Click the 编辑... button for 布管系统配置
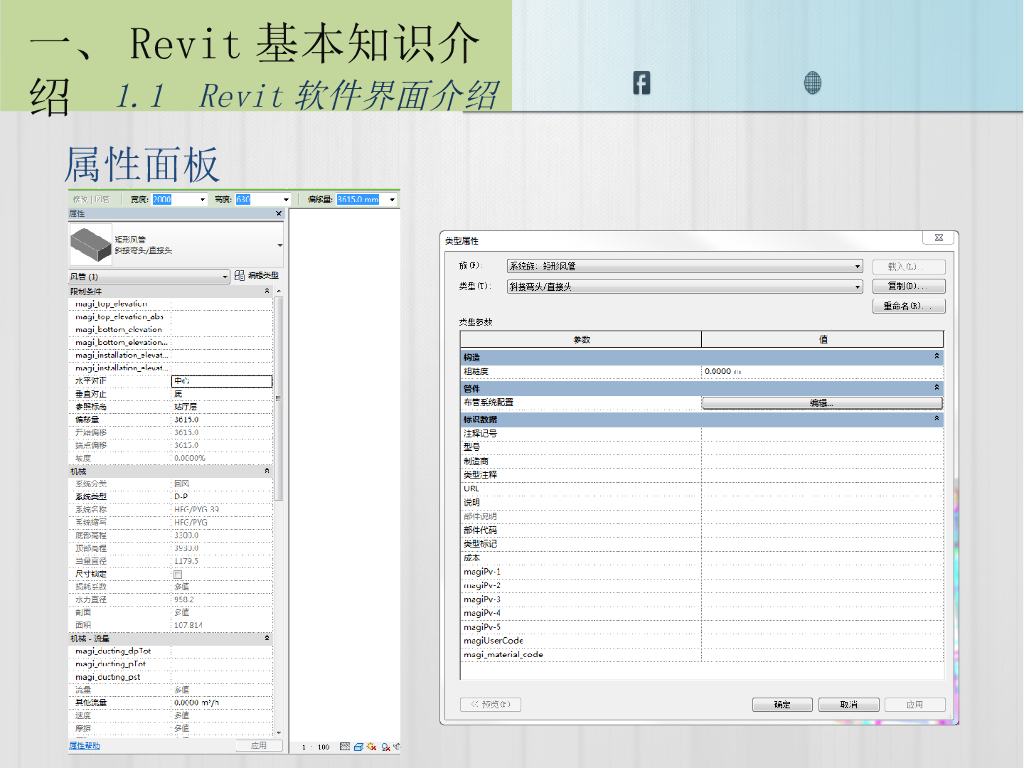The width and height of the screenshot is (1024, 768). (822, 403)
